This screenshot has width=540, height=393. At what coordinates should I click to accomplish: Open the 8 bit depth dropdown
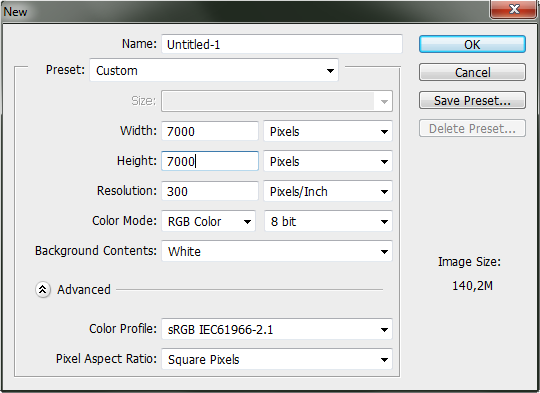click(x=328, y=221)
